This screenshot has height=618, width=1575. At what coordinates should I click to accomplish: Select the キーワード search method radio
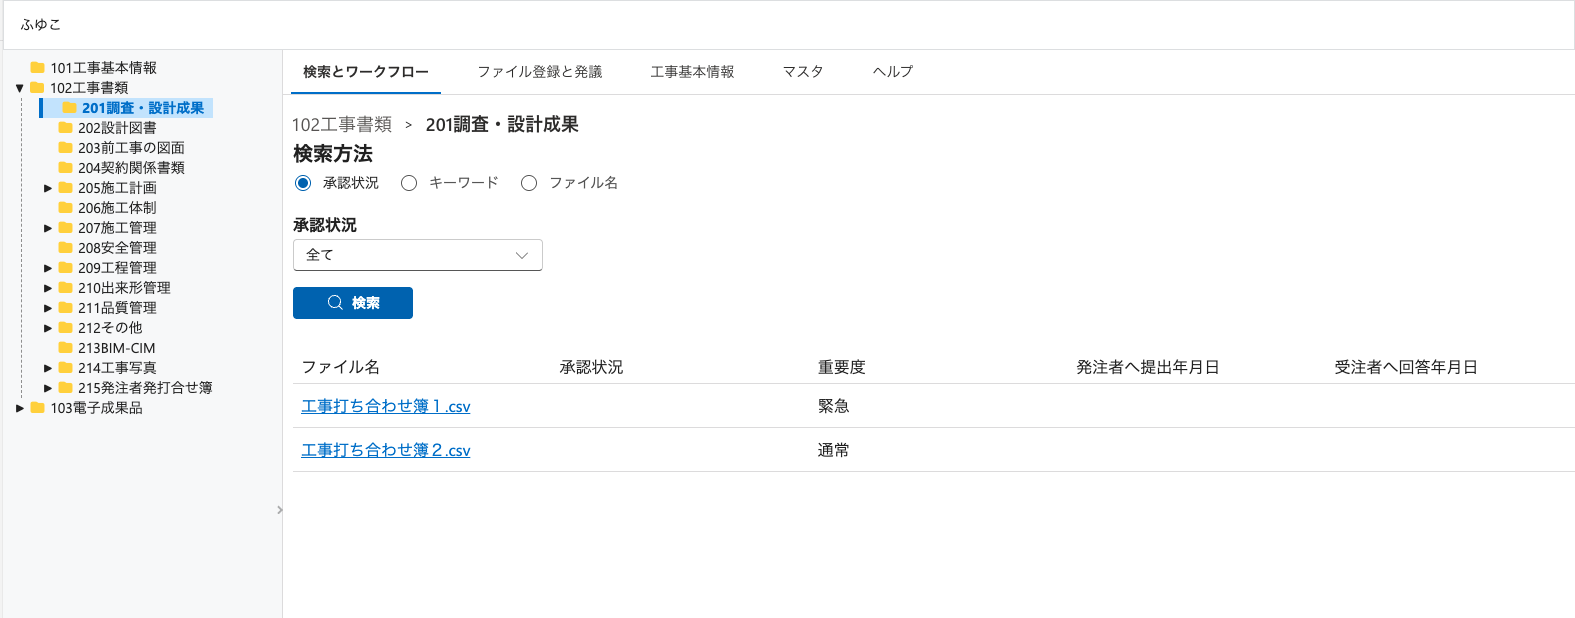click(x=409, y=183)
